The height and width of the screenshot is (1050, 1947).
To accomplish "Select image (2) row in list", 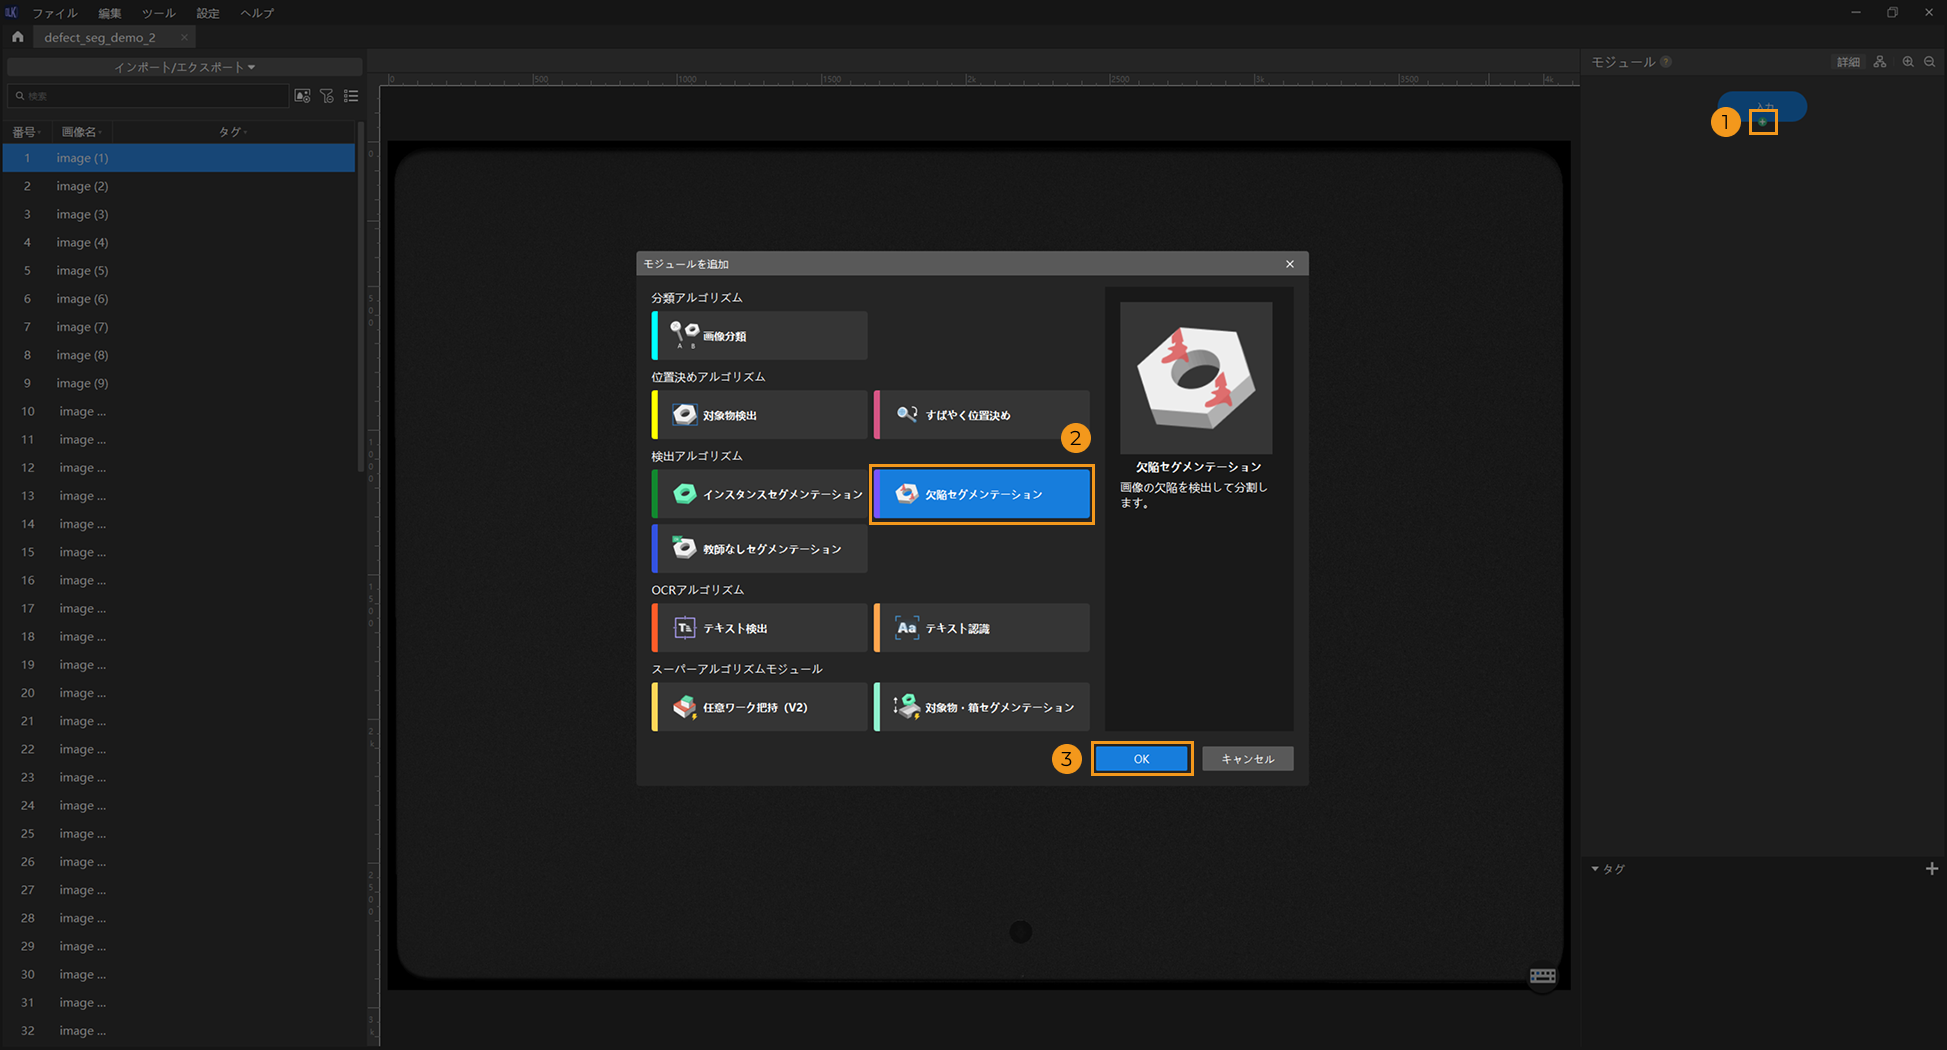I will coord(179,186).
